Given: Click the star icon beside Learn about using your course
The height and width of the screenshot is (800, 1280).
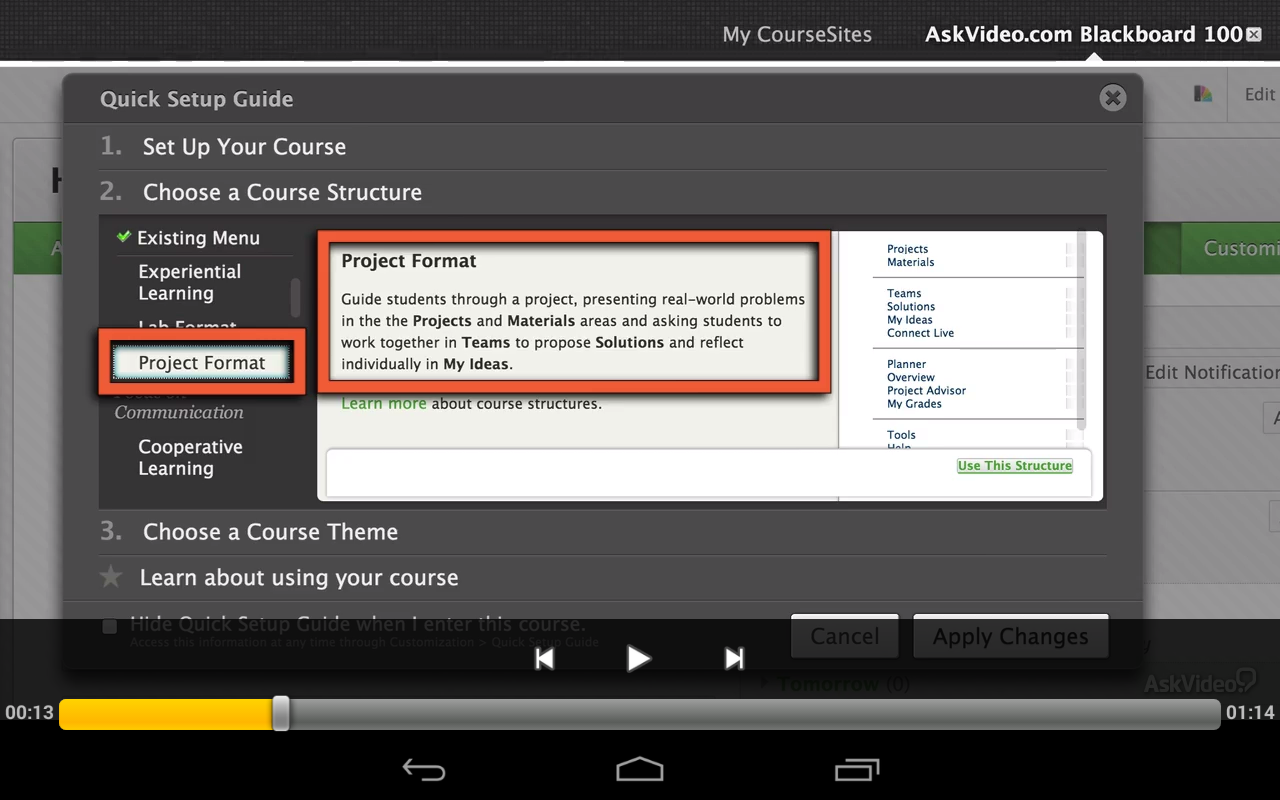Looking at the screenshot, I should 111,577.
